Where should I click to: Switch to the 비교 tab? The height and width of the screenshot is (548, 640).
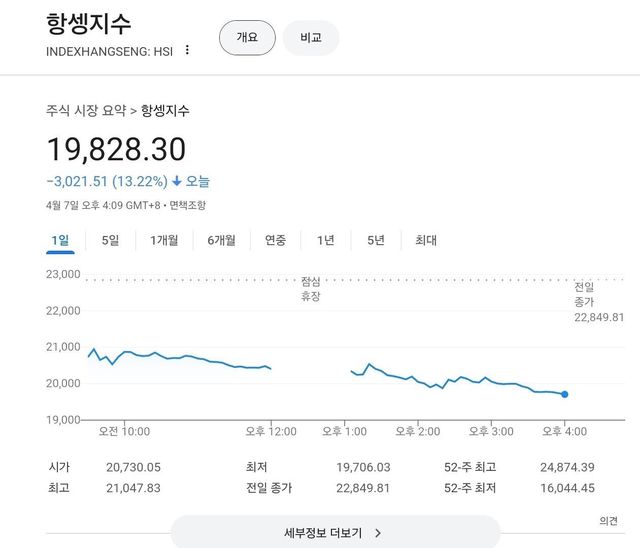(x=311, y=37)
